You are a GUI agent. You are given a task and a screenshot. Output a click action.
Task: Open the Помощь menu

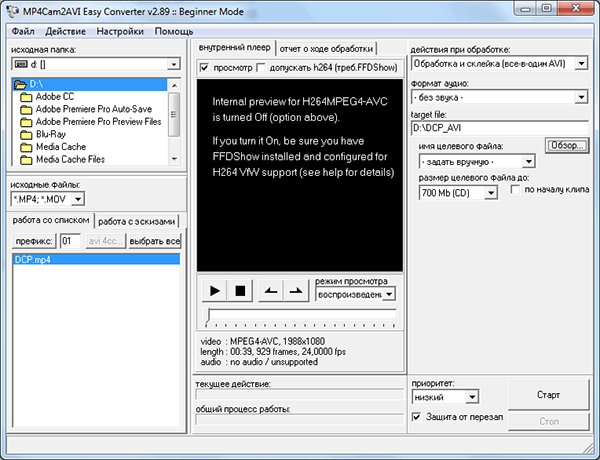point(174,31)
